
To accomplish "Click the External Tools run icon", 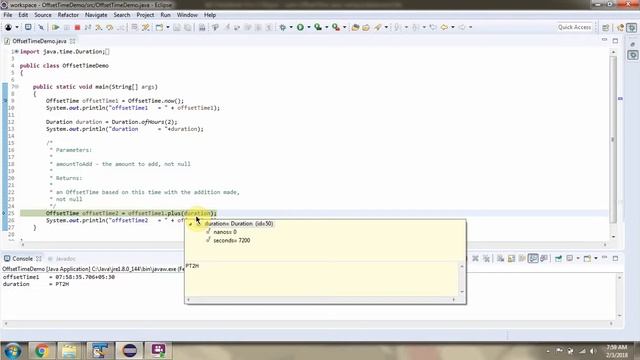I will 336,27.
